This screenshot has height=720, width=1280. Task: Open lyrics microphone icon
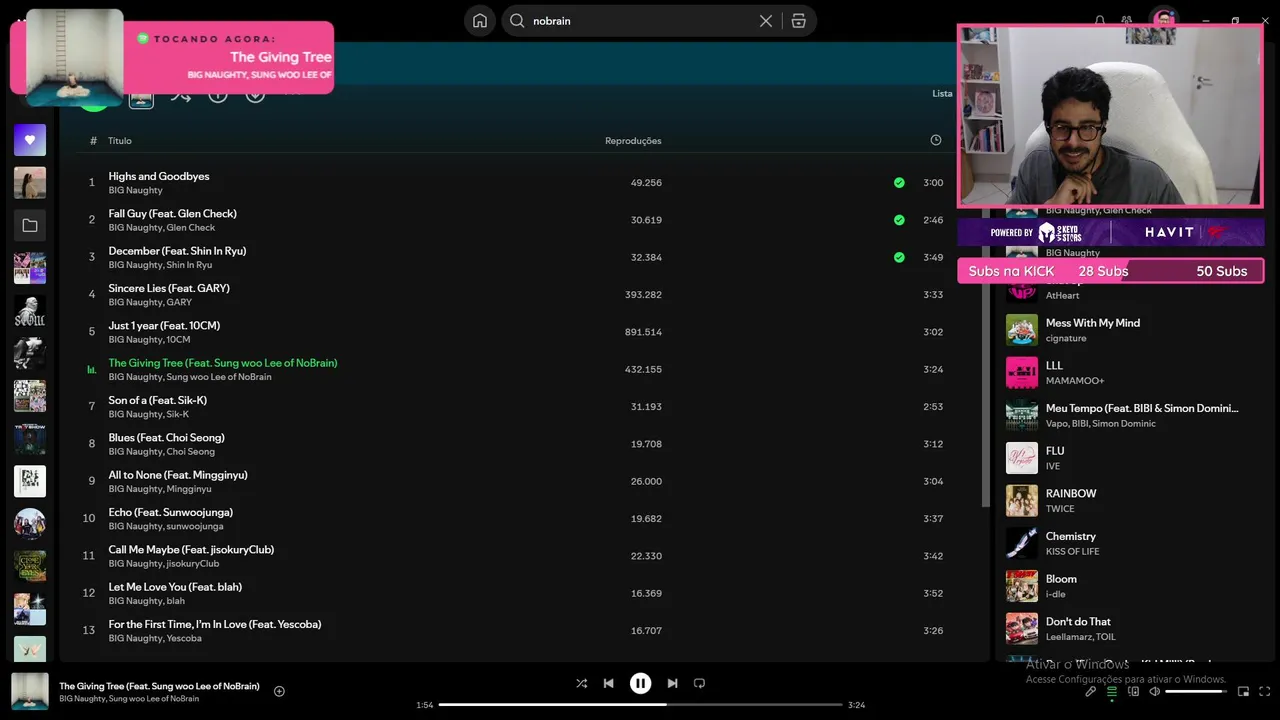click(x=1091, y=692)
